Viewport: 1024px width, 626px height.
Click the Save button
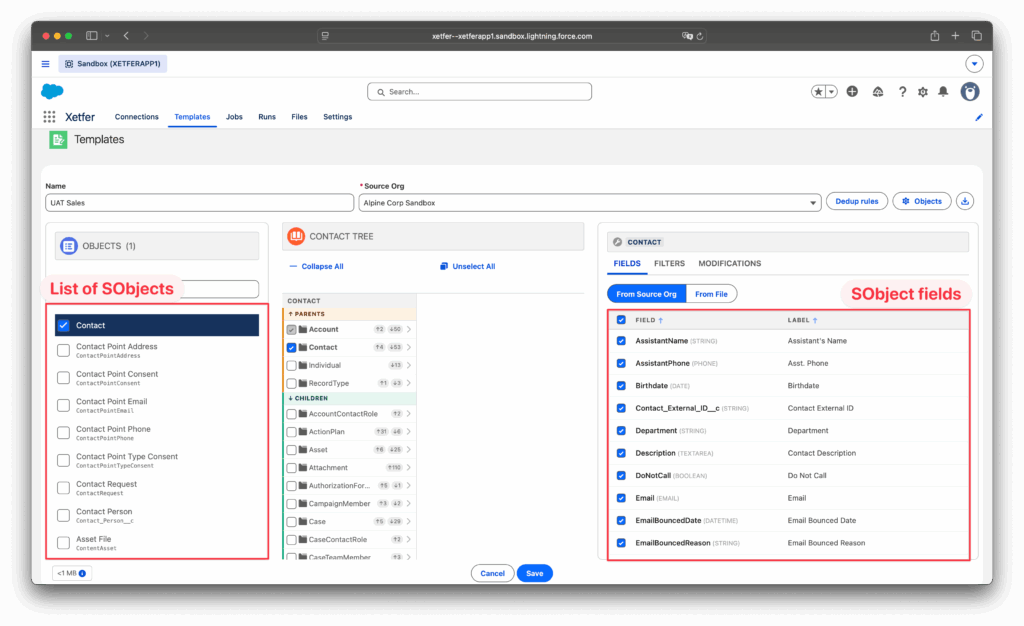(x=535, y=574)
